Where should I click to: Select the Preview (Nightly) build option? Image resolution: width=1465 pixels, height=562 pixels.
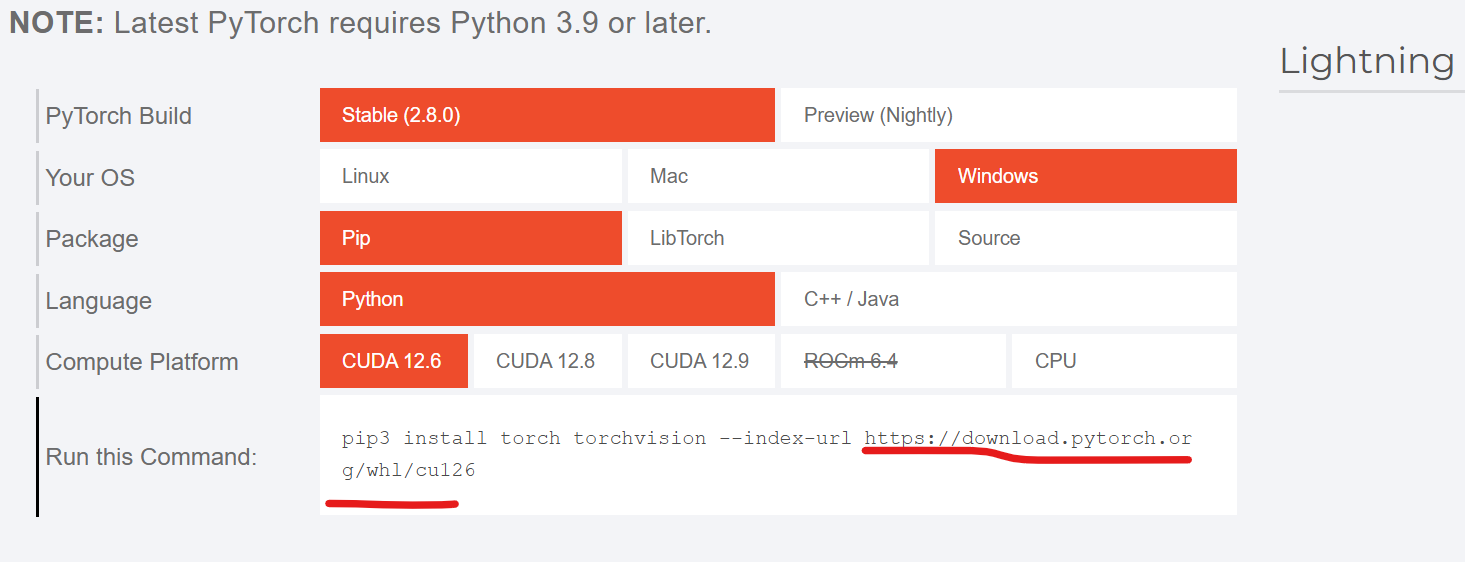[x=1008, y=115]
